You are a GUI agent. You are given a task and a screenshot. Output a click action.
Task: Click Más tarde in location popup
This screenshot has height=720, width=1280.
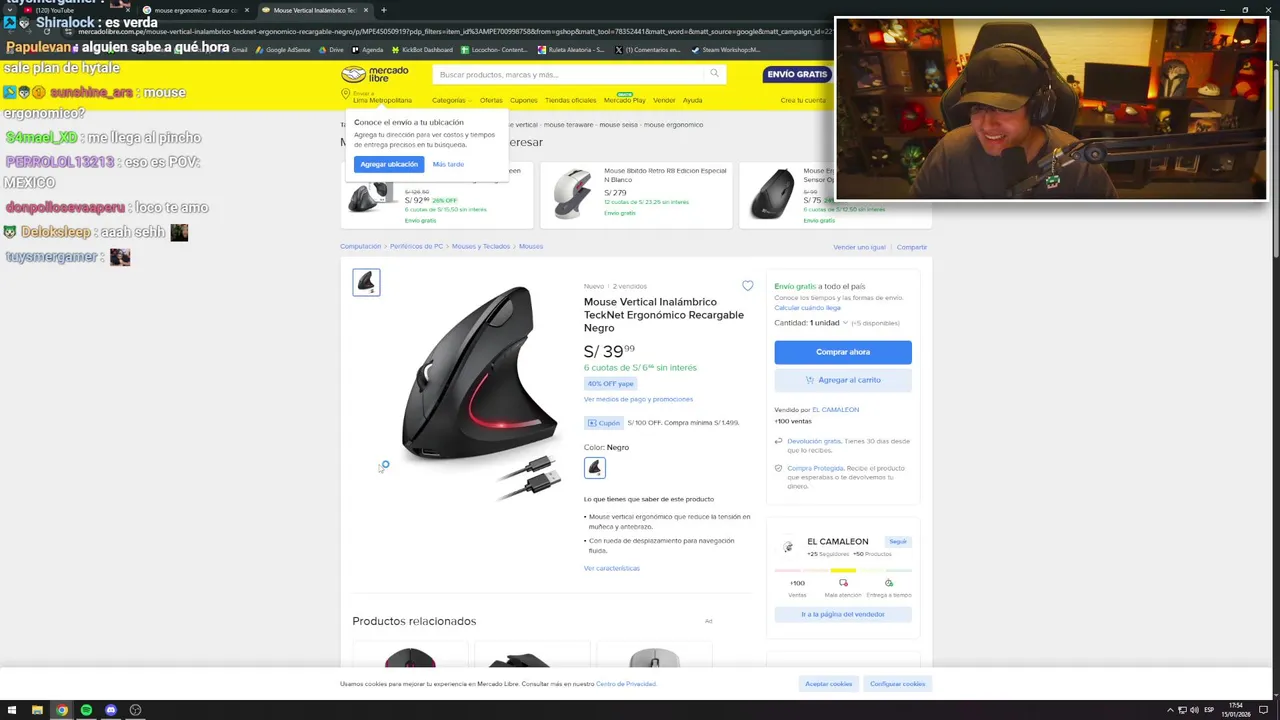(448, 164)
